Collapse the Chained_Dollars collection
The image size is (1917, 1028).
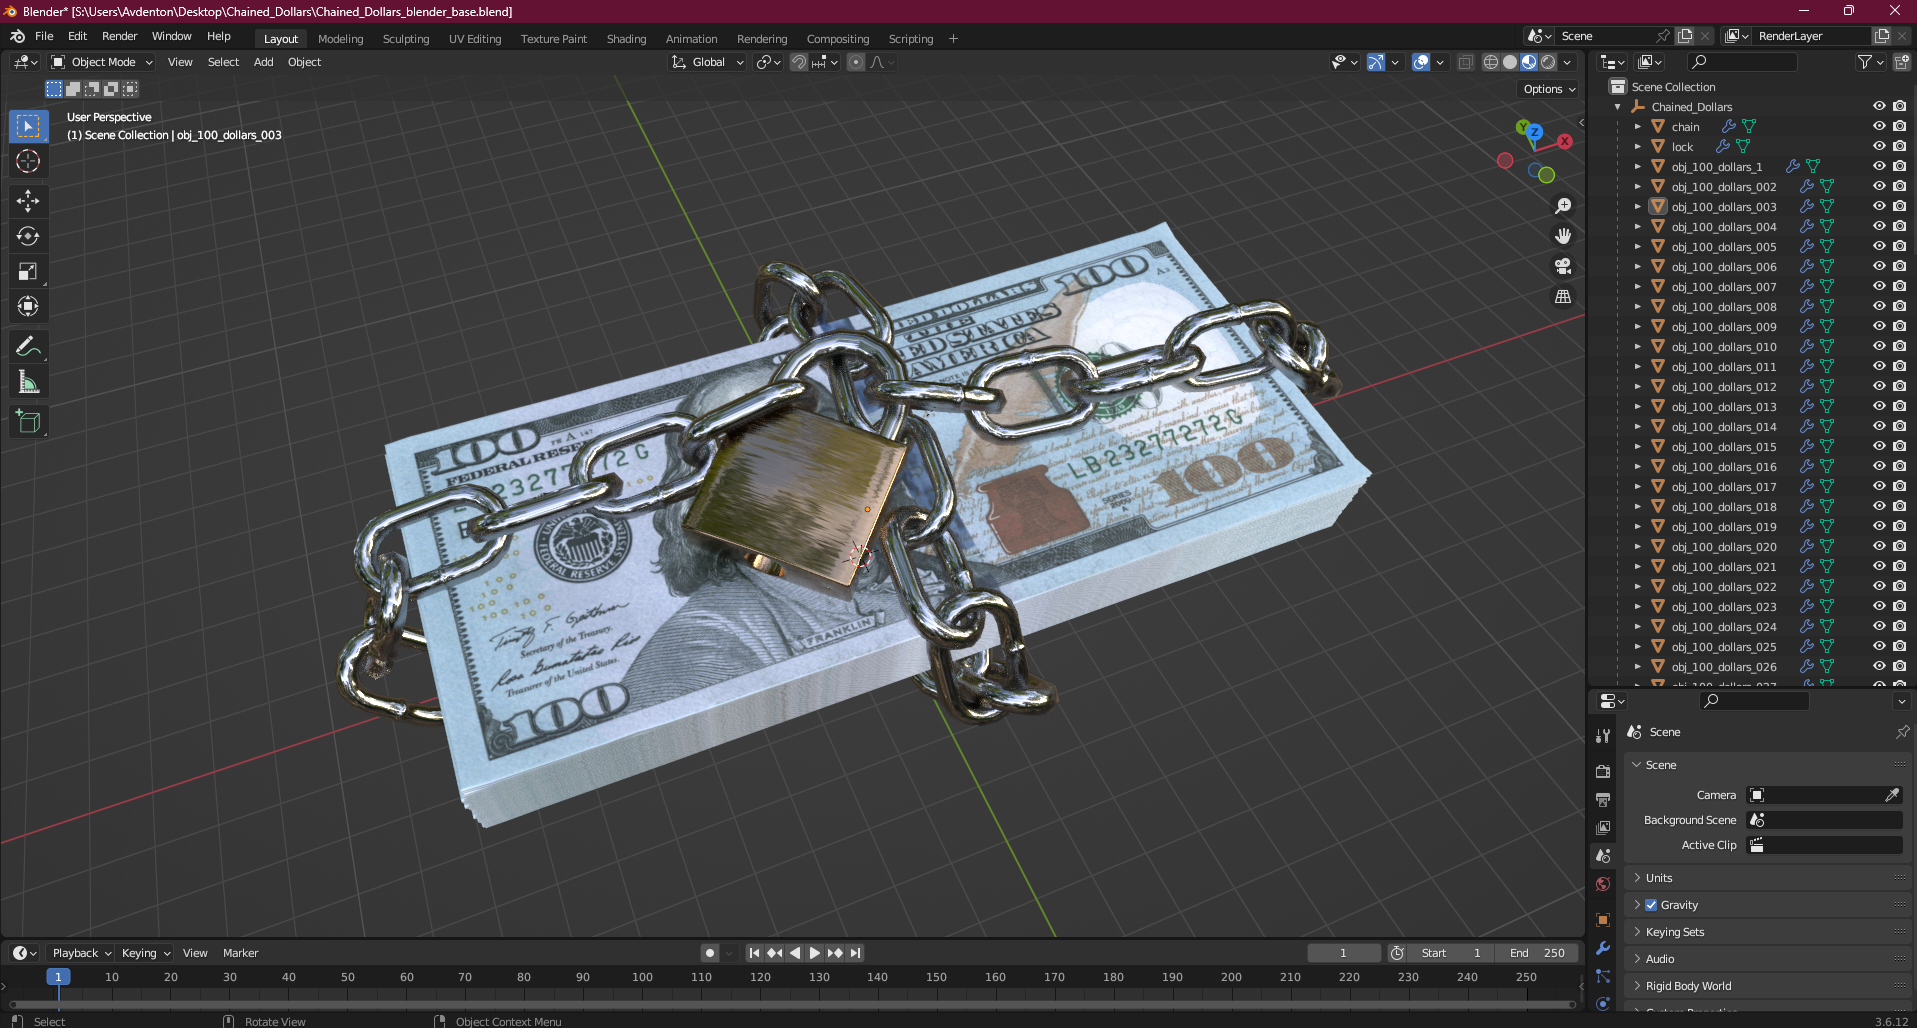click(1618, 106)
